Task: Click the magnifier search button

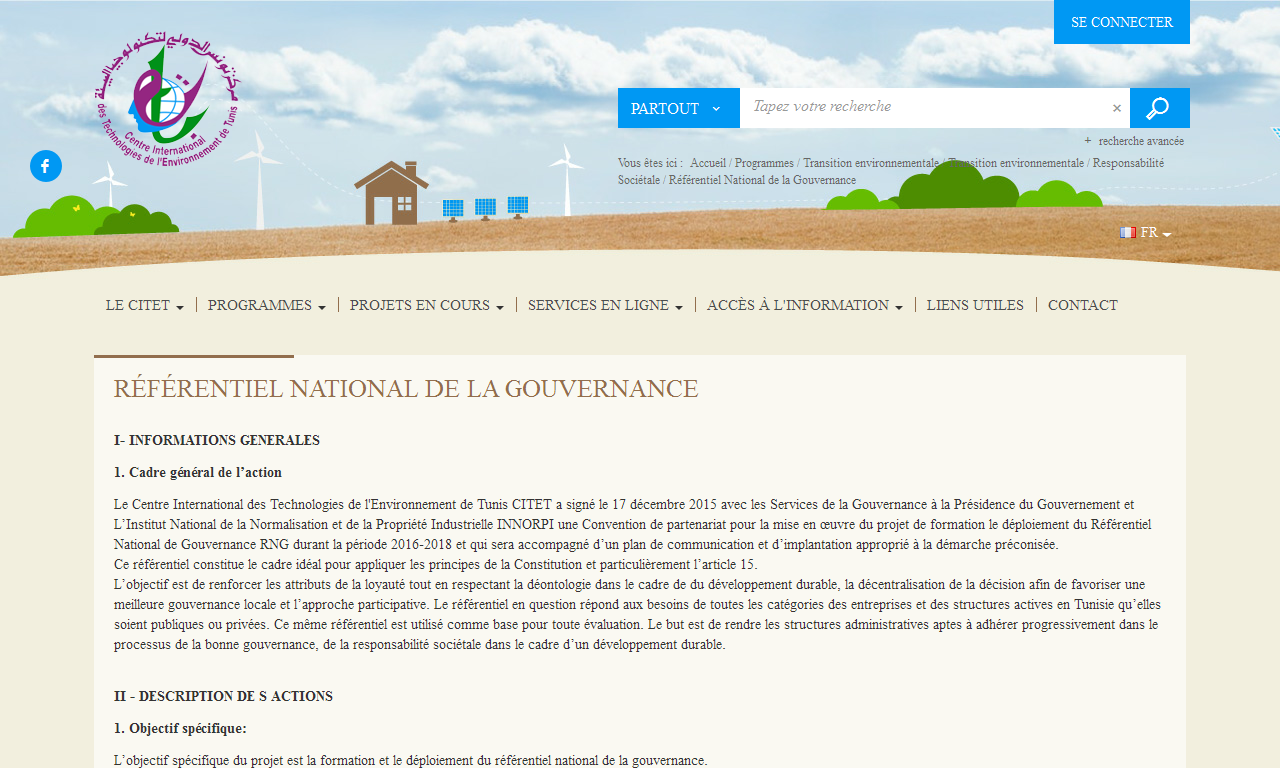Action: (x=1160, y=108)
